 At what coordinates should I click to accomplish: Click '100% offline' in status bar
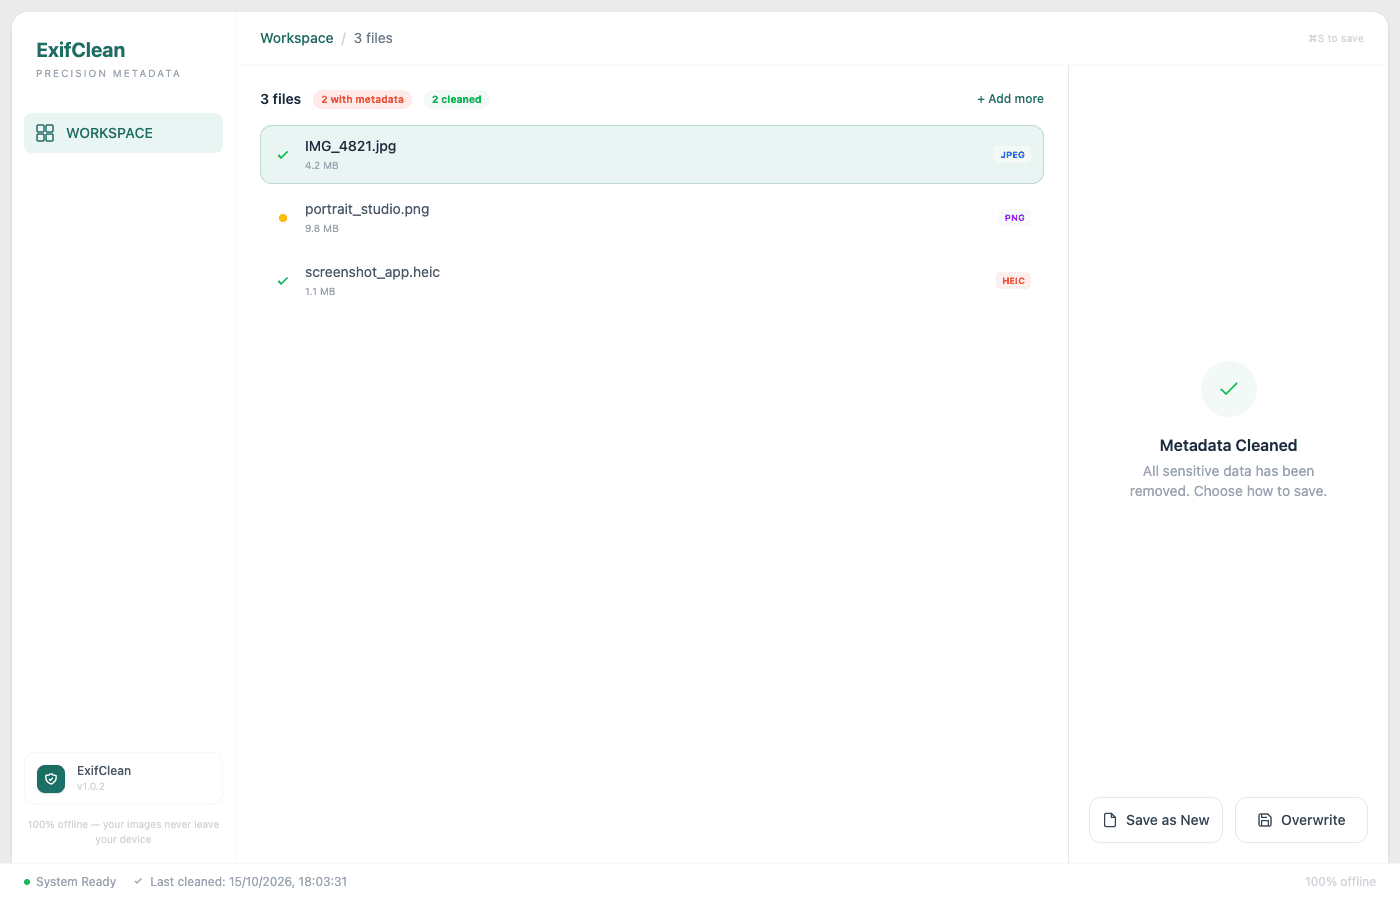[x=1340, y=882]
